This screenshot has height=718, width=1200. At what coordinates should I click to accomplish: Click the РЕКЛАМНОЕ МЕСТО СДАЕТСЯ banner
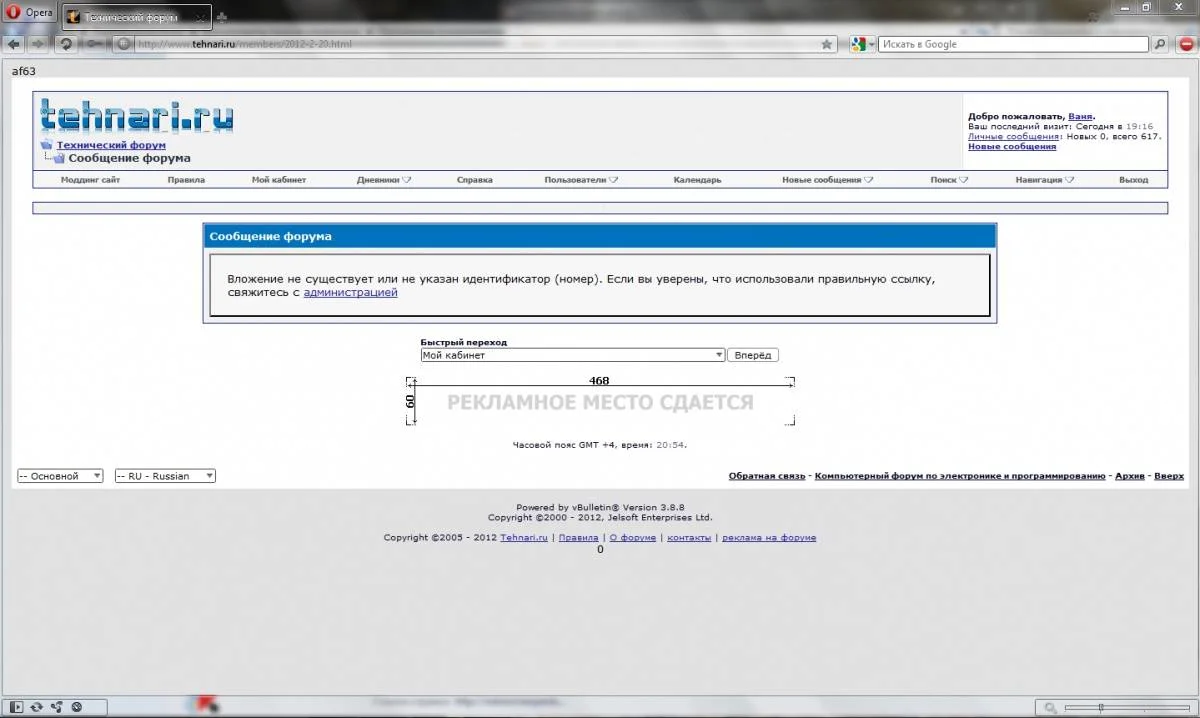click(600, 402)
